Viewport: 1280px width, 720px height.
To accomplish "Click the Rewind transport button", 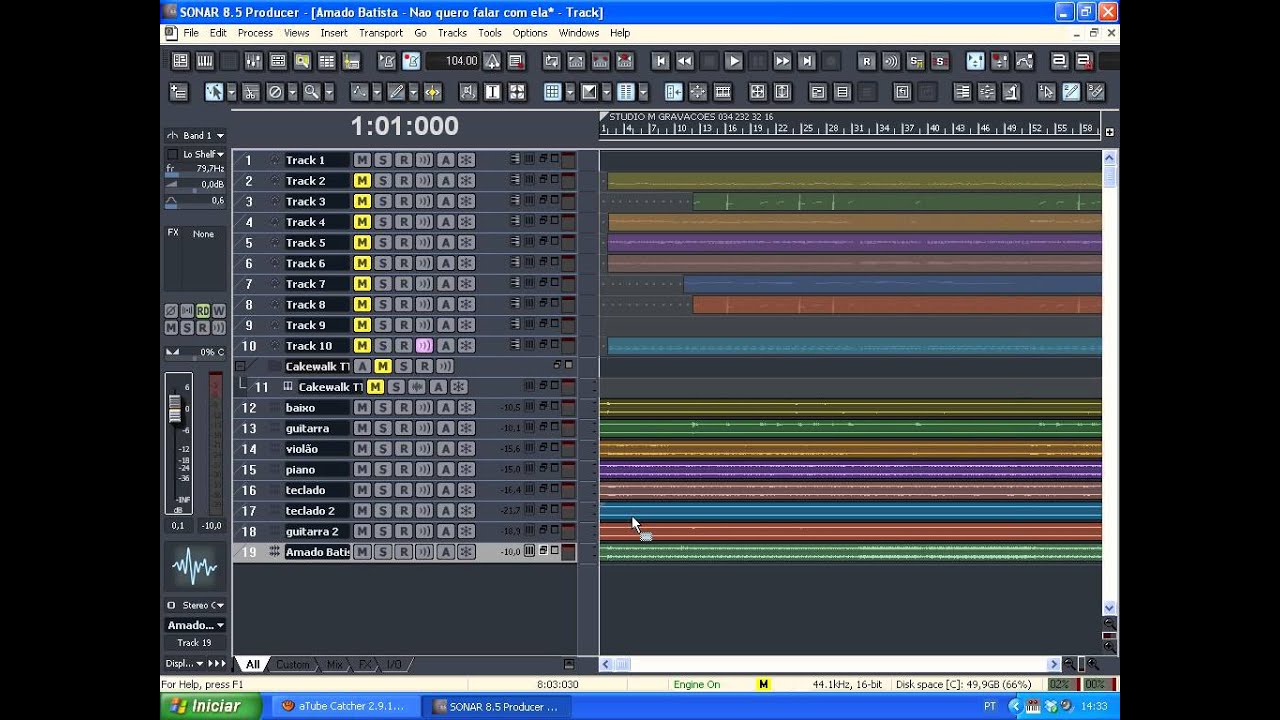I will click(x=684, y=61).
